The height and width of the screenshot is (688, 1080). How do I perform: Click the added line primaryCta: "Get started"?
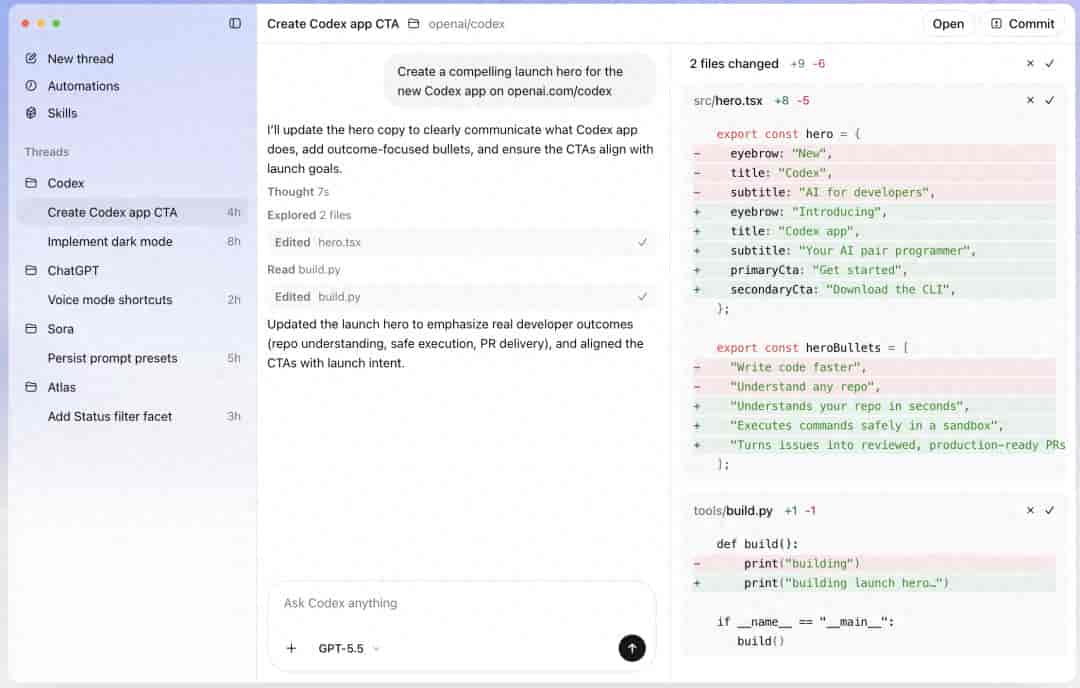point(873,270)
